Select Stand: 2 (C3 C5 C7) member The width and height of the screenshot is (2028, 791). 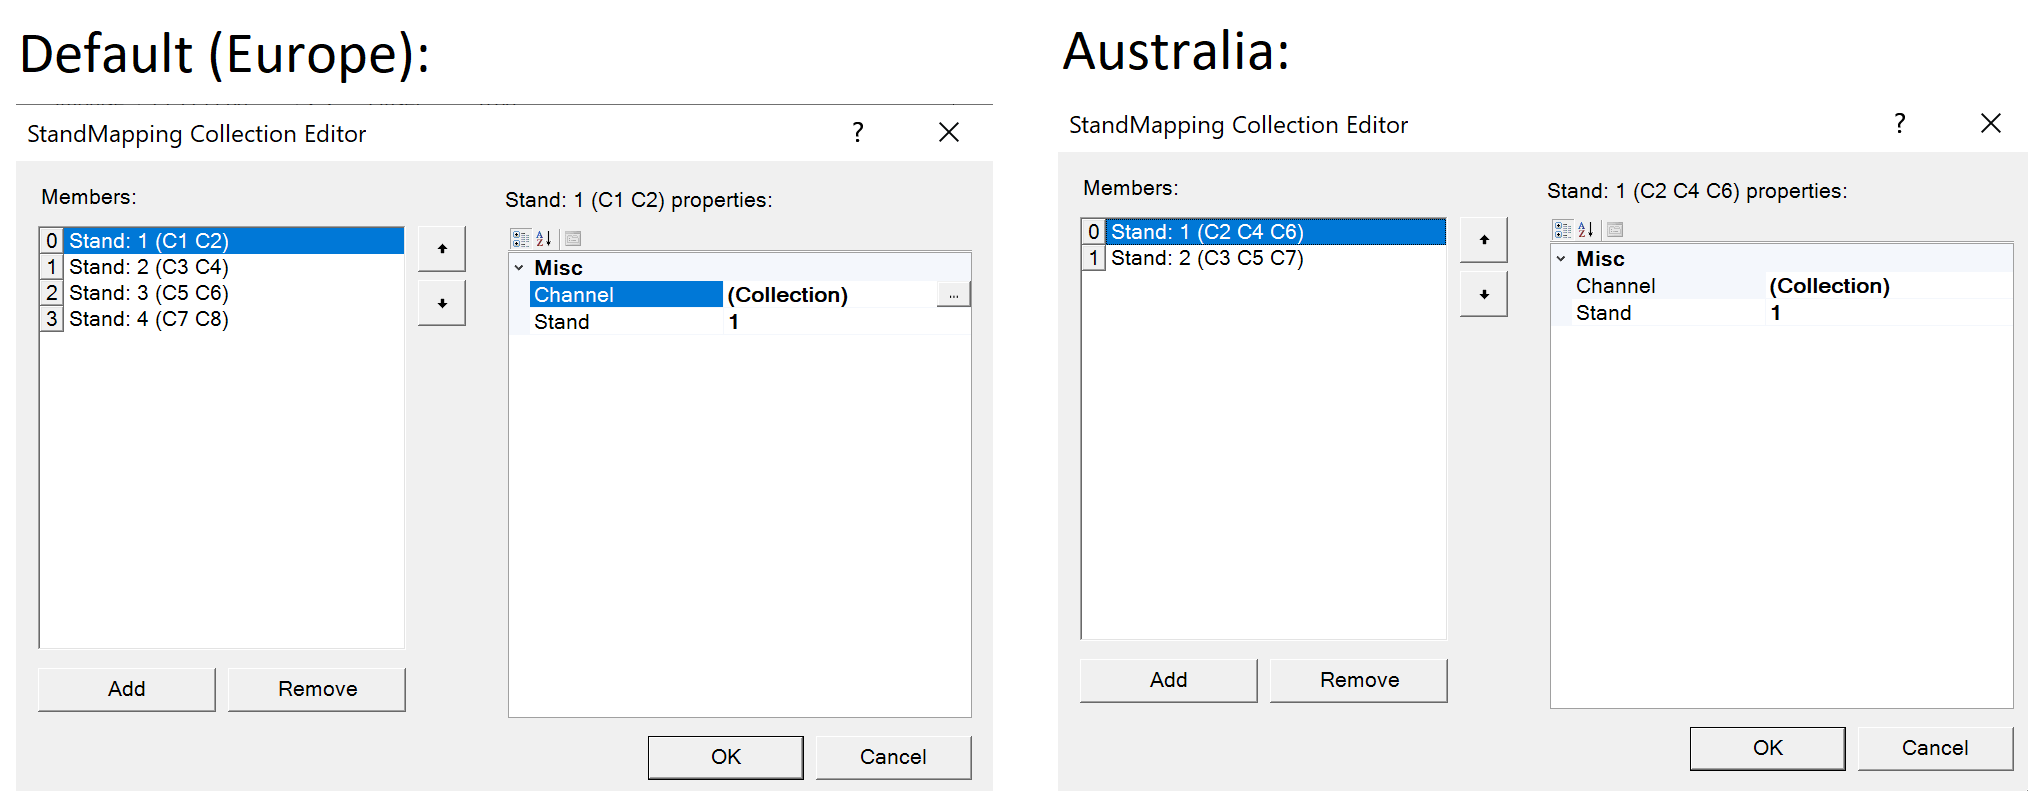[1207, 258]
